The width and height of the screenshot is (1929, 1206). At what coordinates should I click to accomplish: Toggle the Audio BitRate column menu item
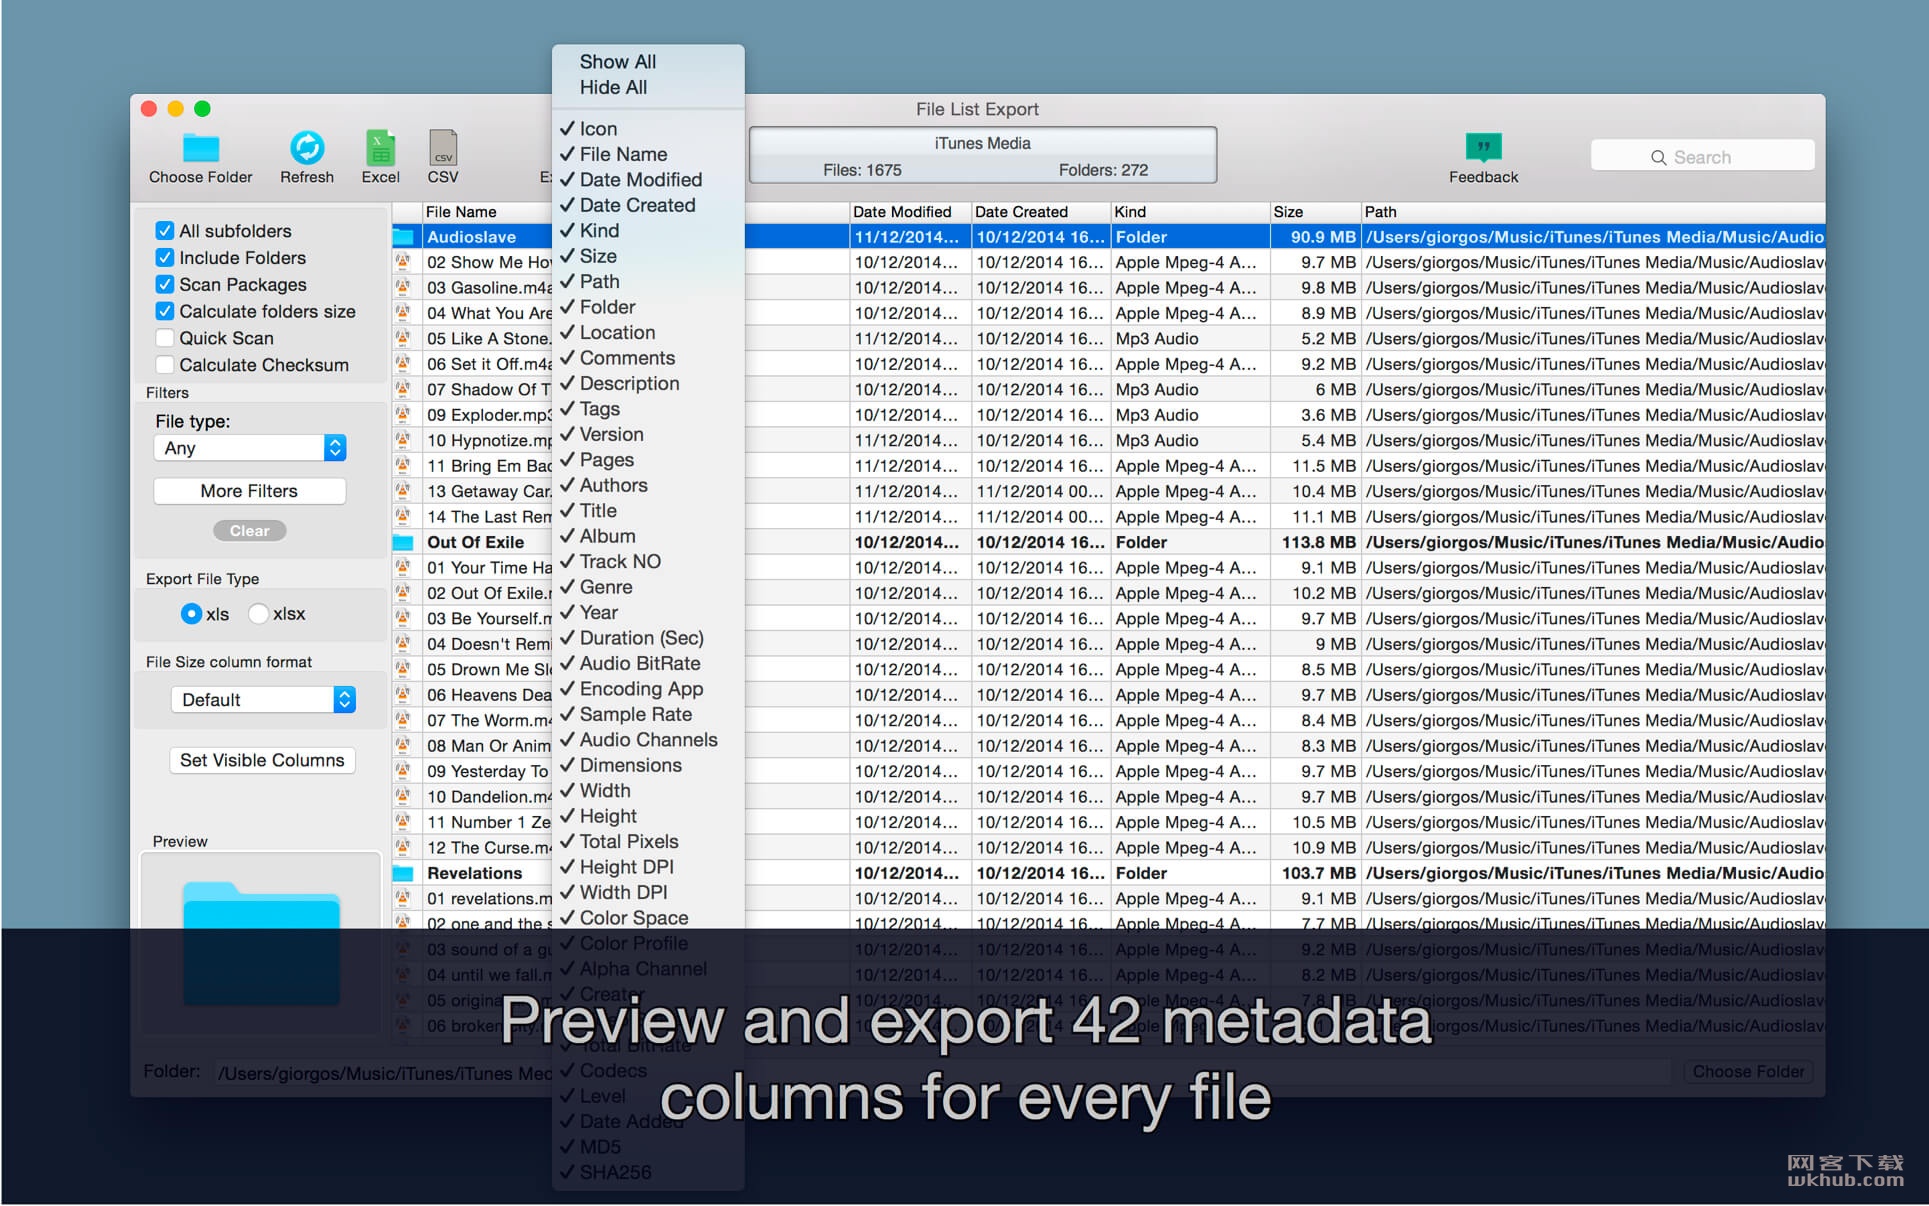click(648, 663)
